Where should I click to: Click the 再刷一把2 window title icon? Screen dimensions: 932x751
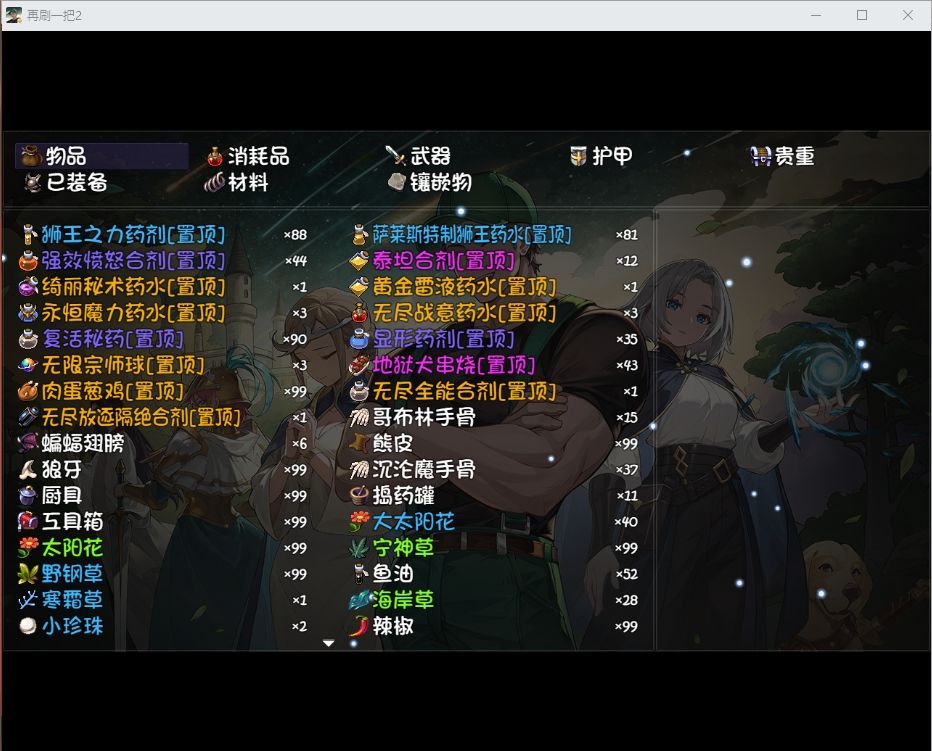coord(14,15)
